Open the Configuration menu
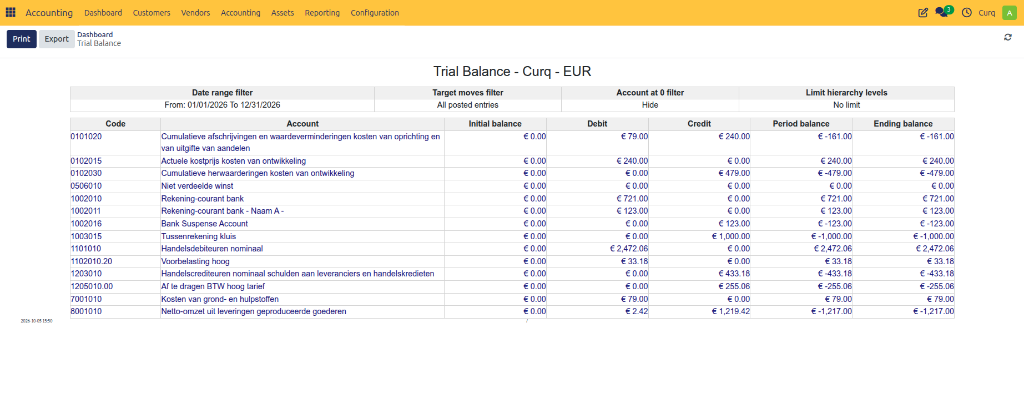Screen dimensions: 1024x406 pyautogui.click(x=375, y=13)
